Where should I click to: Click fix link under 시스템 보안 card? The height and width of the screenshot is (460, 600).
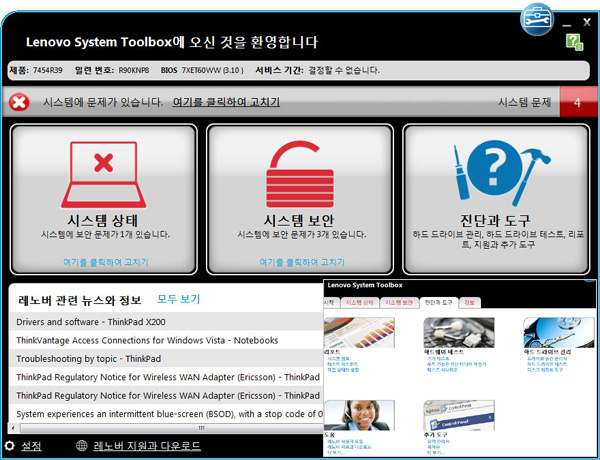coord(302,262)
